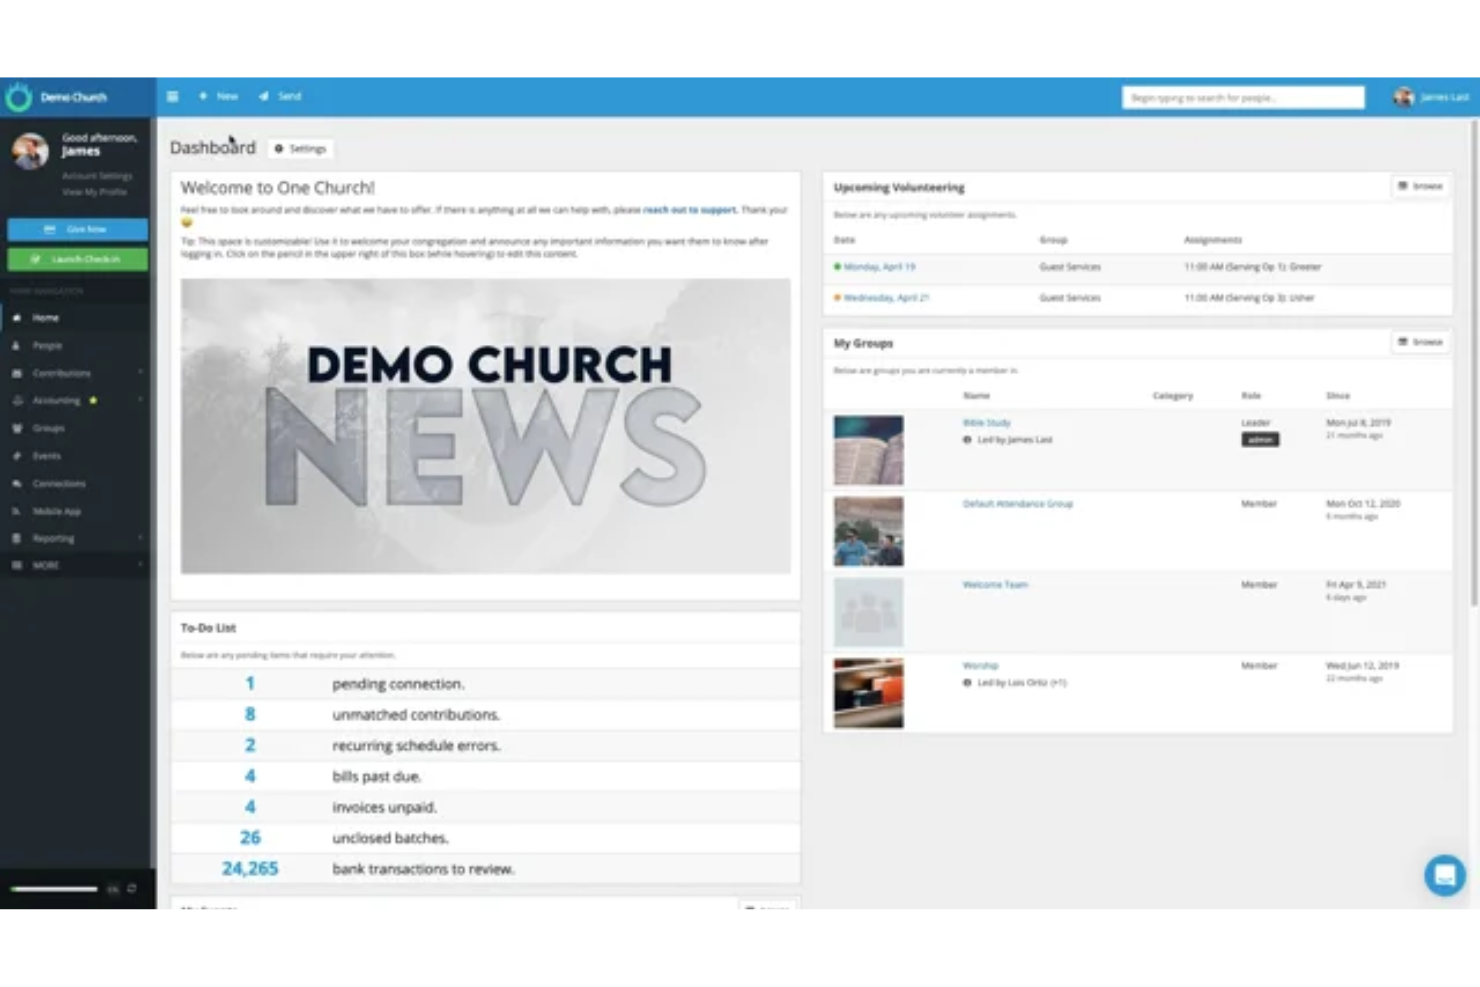
Task: Click the Bible Study group thumbnail
Action: (868, 450)
